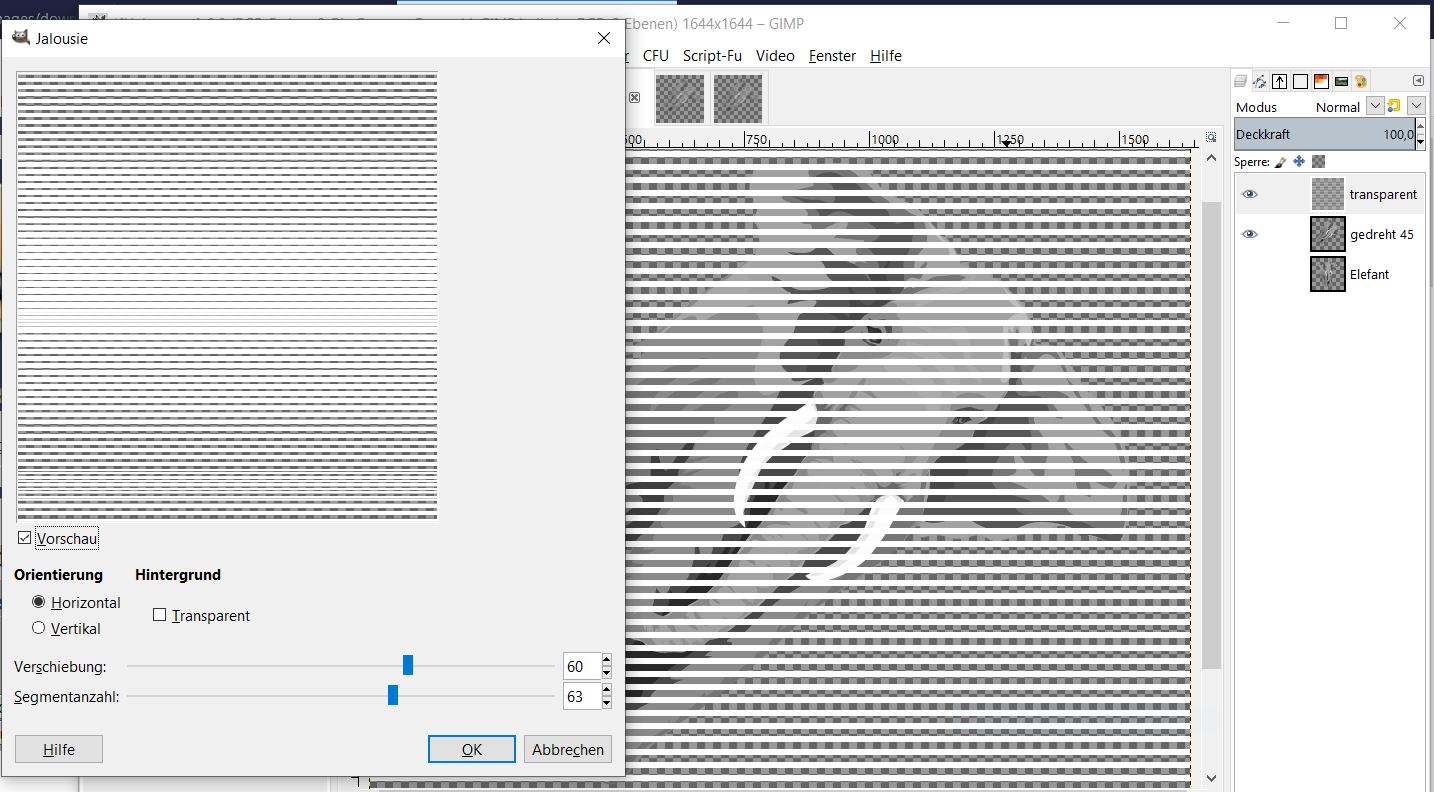Increase Deckkraft with the up arrow

pos(1421,128)
